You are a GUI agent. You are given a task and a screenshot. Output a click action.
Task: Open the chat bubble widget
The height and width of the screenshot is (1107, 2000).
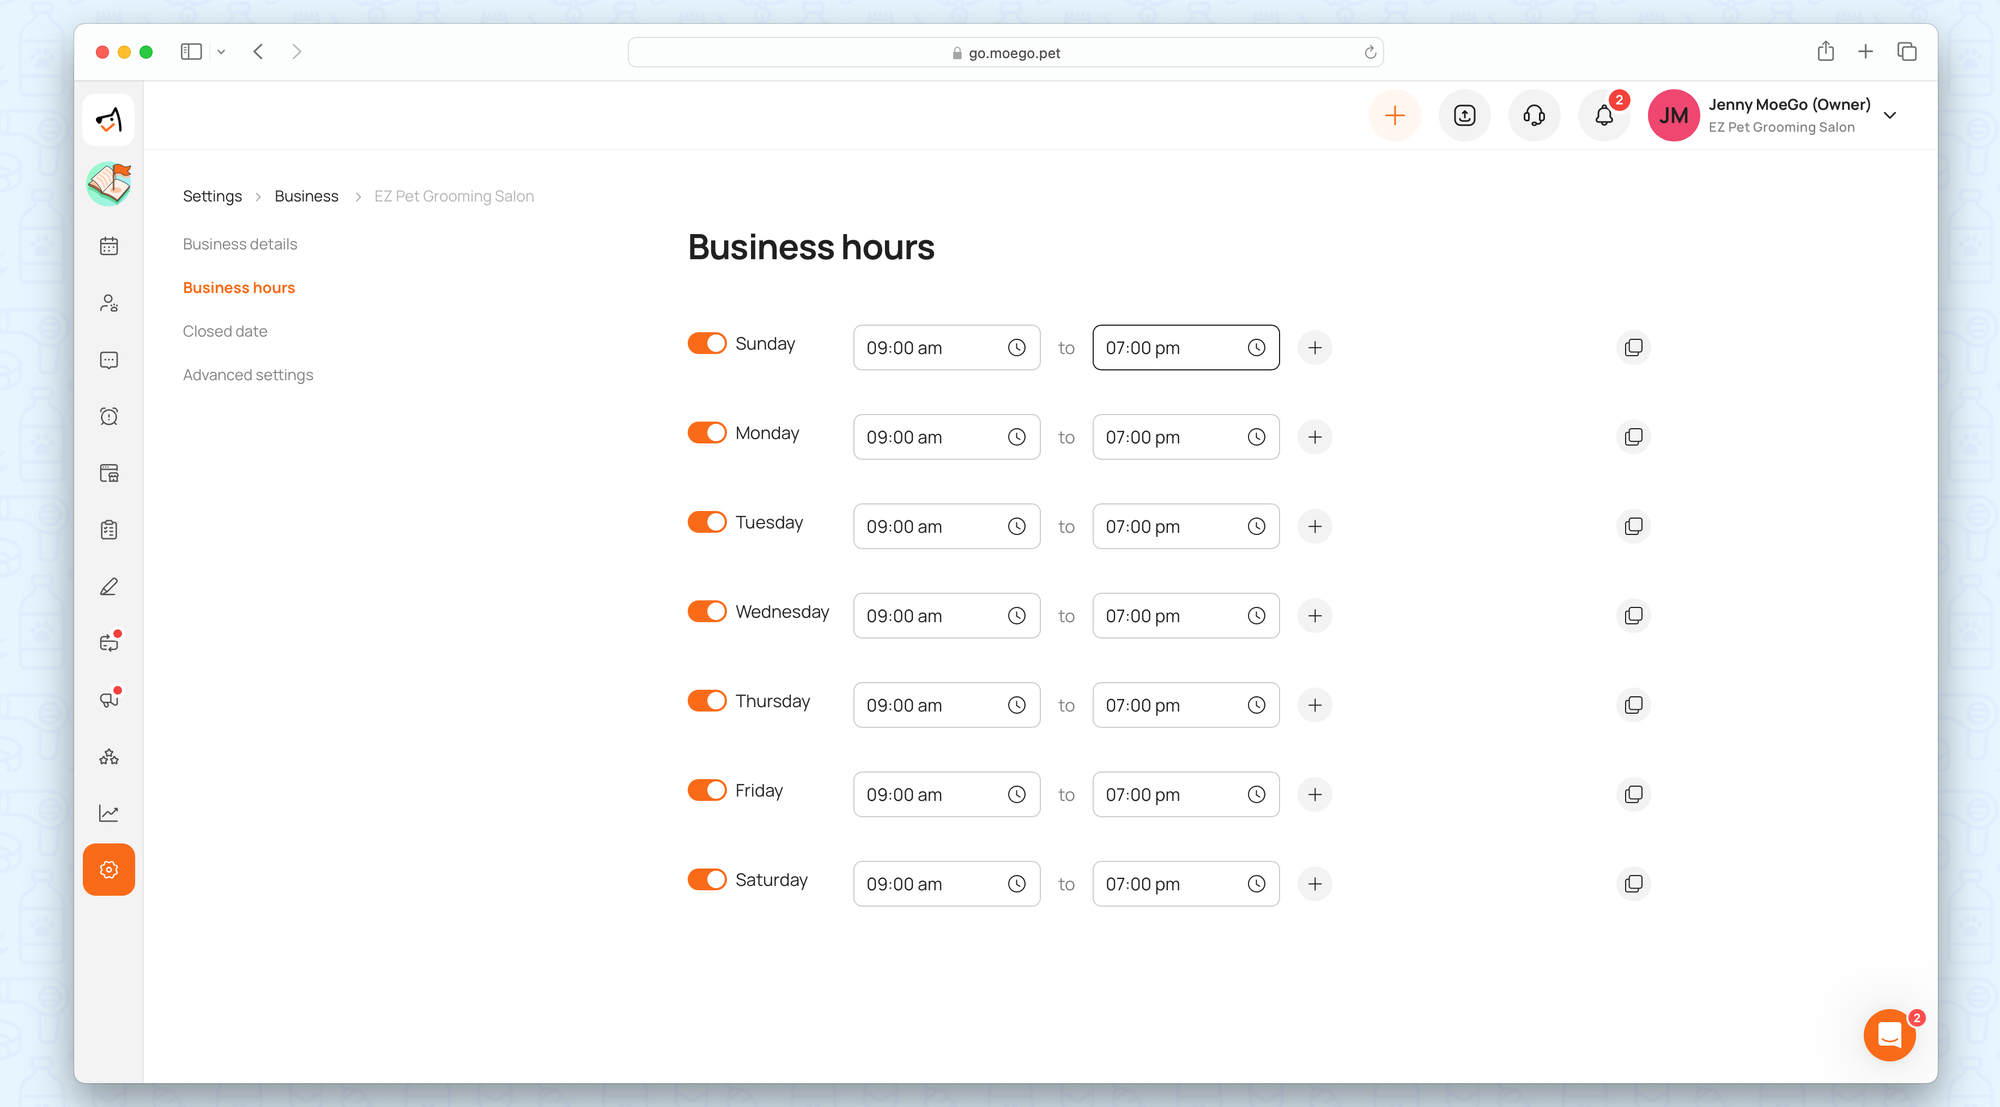pyautogui.click(x=1889, y=1035)
